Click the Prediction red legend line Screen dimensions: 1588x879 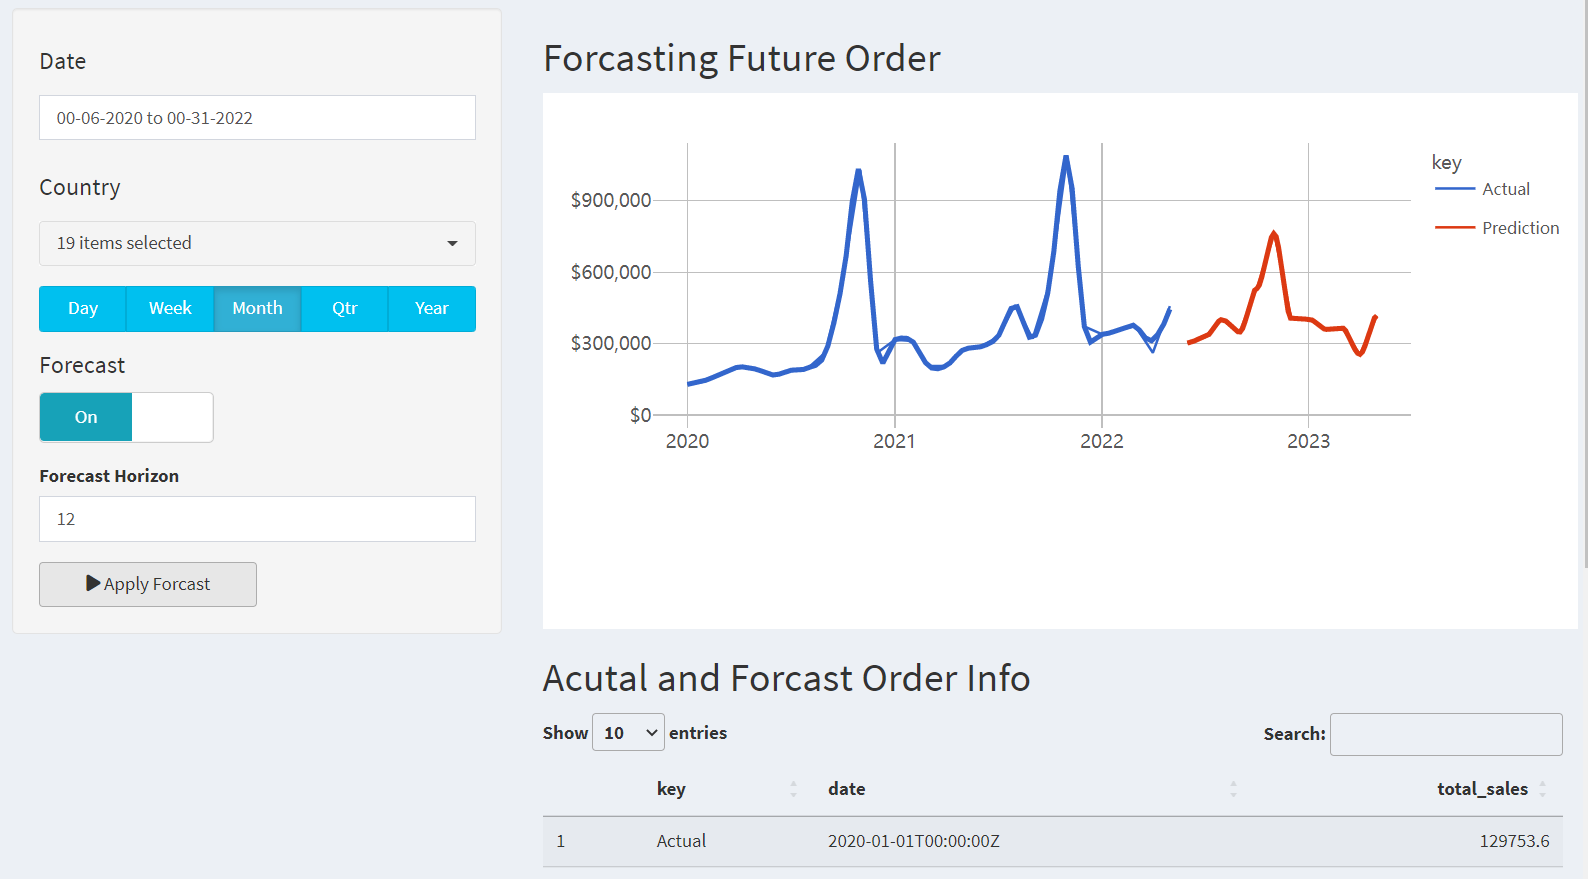pos(1455,228)
